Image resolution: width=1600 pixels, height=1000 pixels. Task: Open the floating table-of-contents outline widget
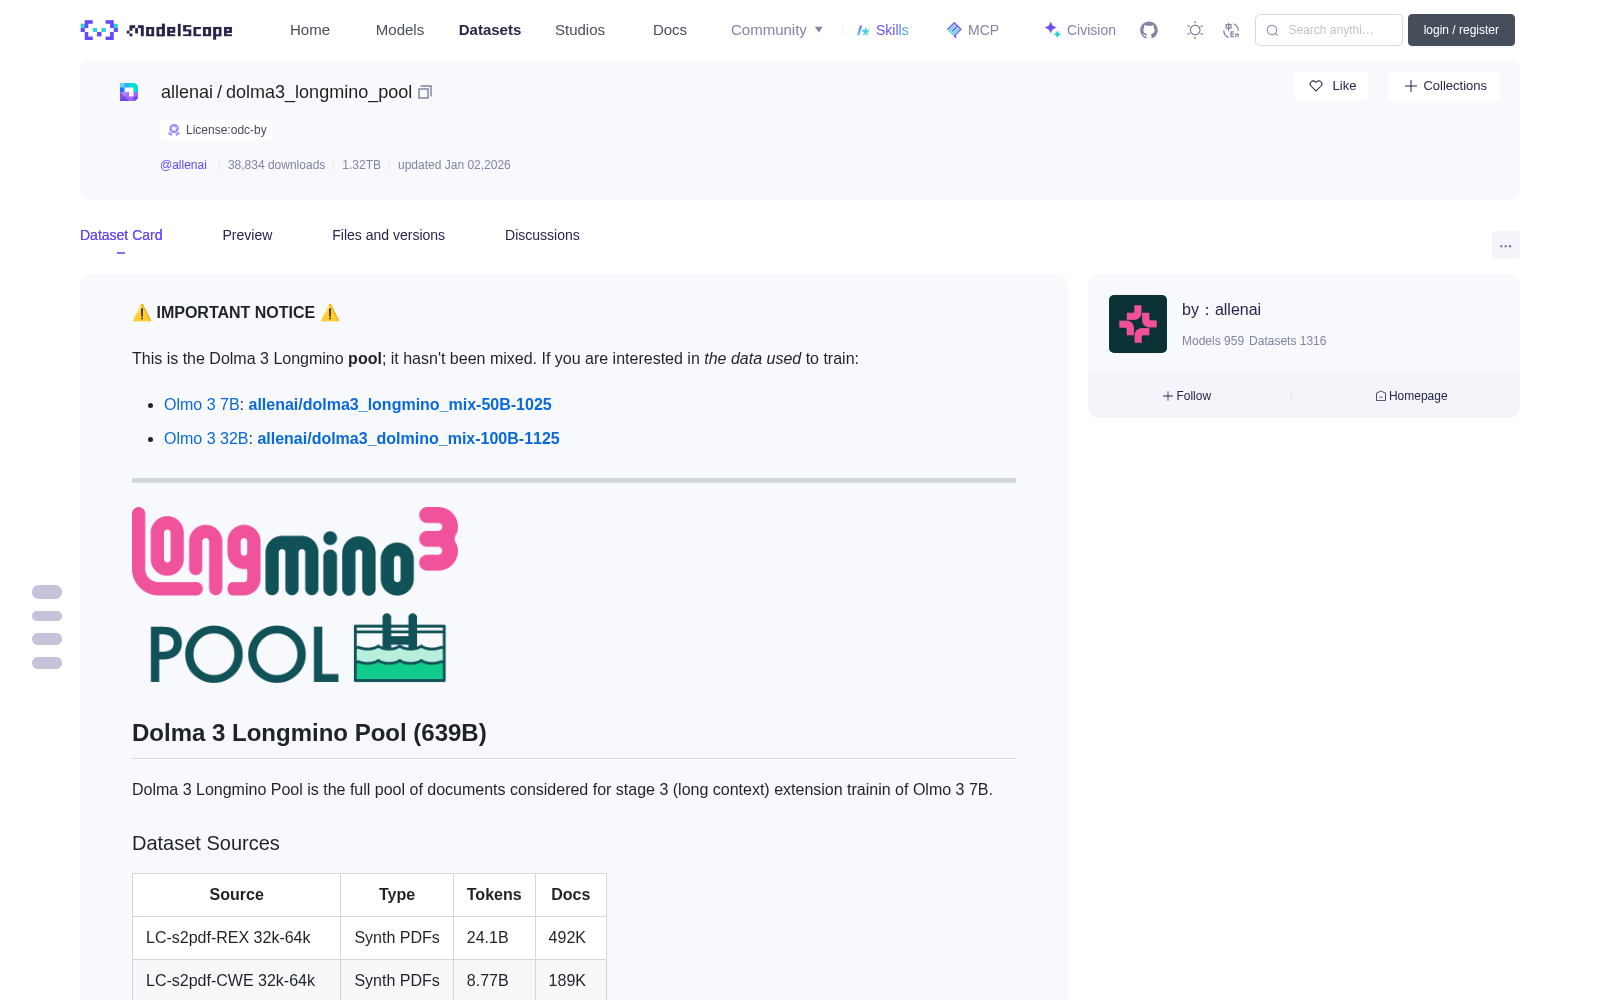point(47,627)
